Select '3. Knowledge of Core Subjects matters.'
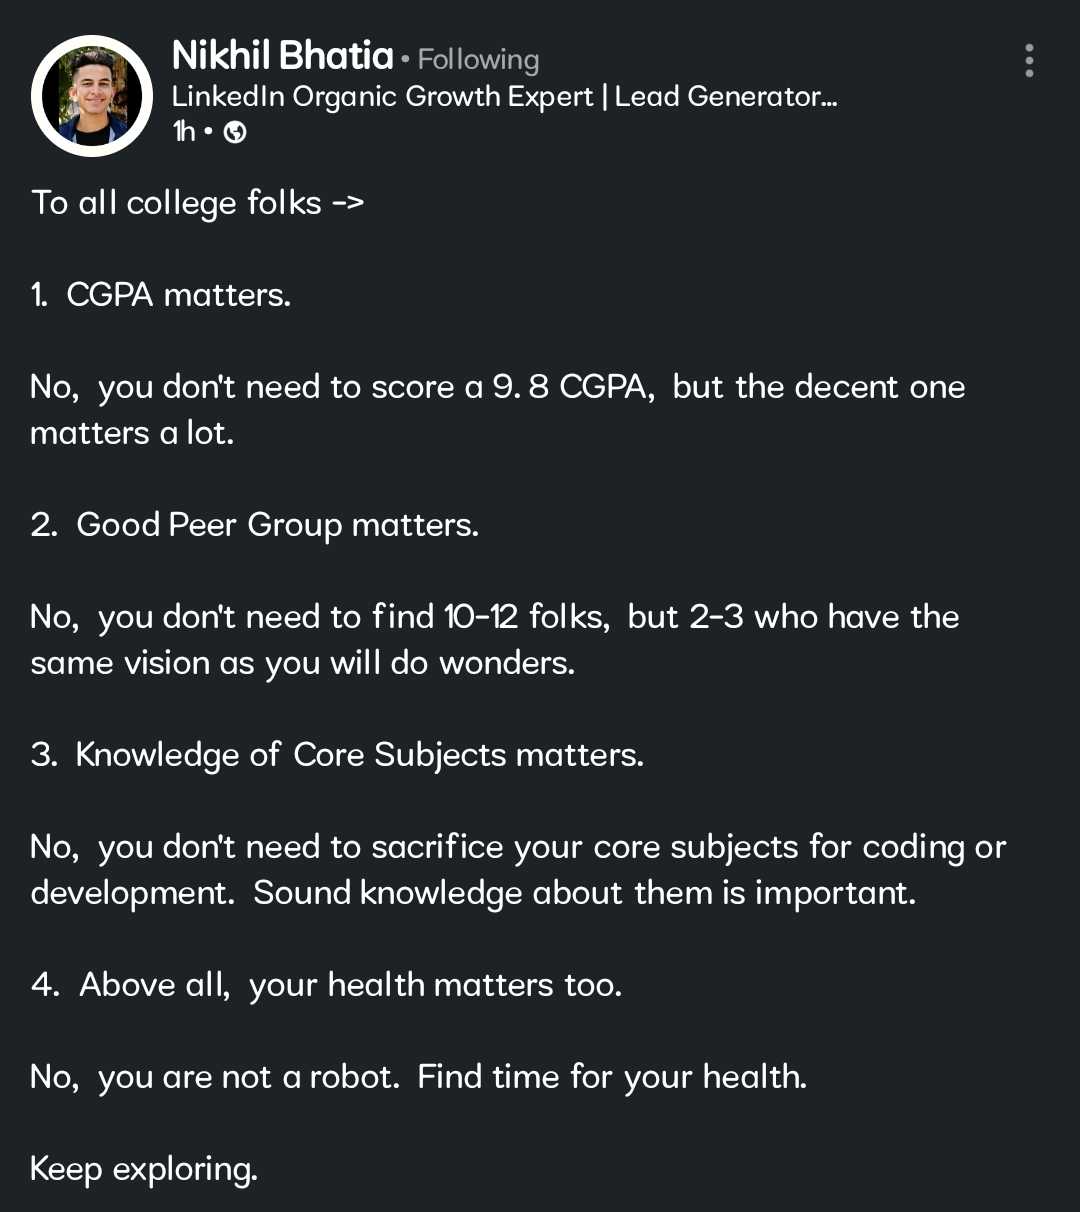Screen dimensions: 1080x1212 point(337,755)
